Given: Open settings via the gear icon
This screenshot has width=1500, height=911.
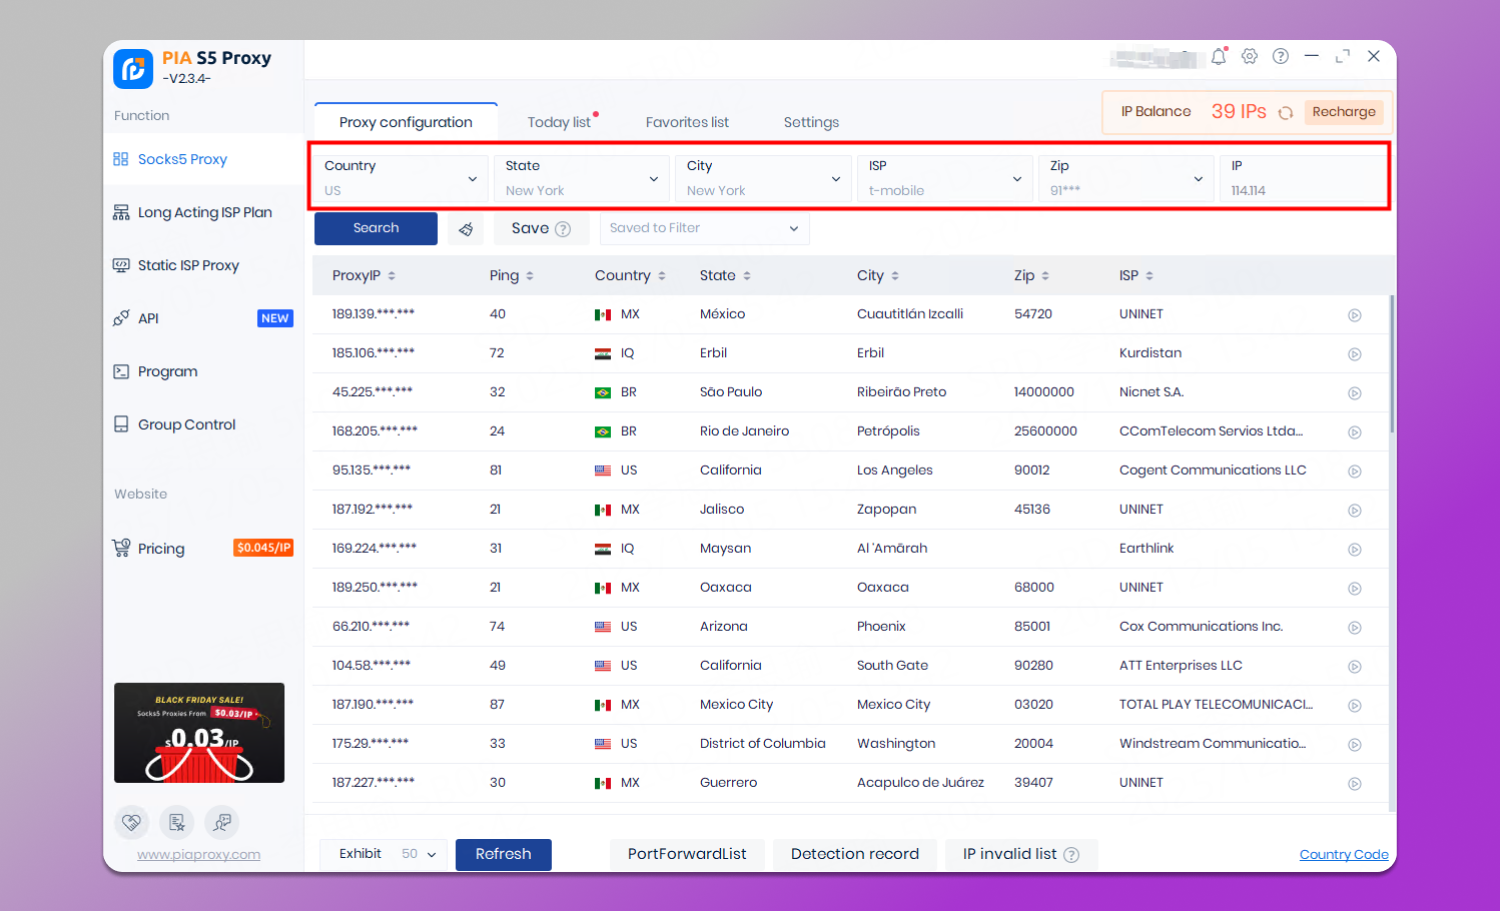Looking at the screenshot, I should 1249,57.
